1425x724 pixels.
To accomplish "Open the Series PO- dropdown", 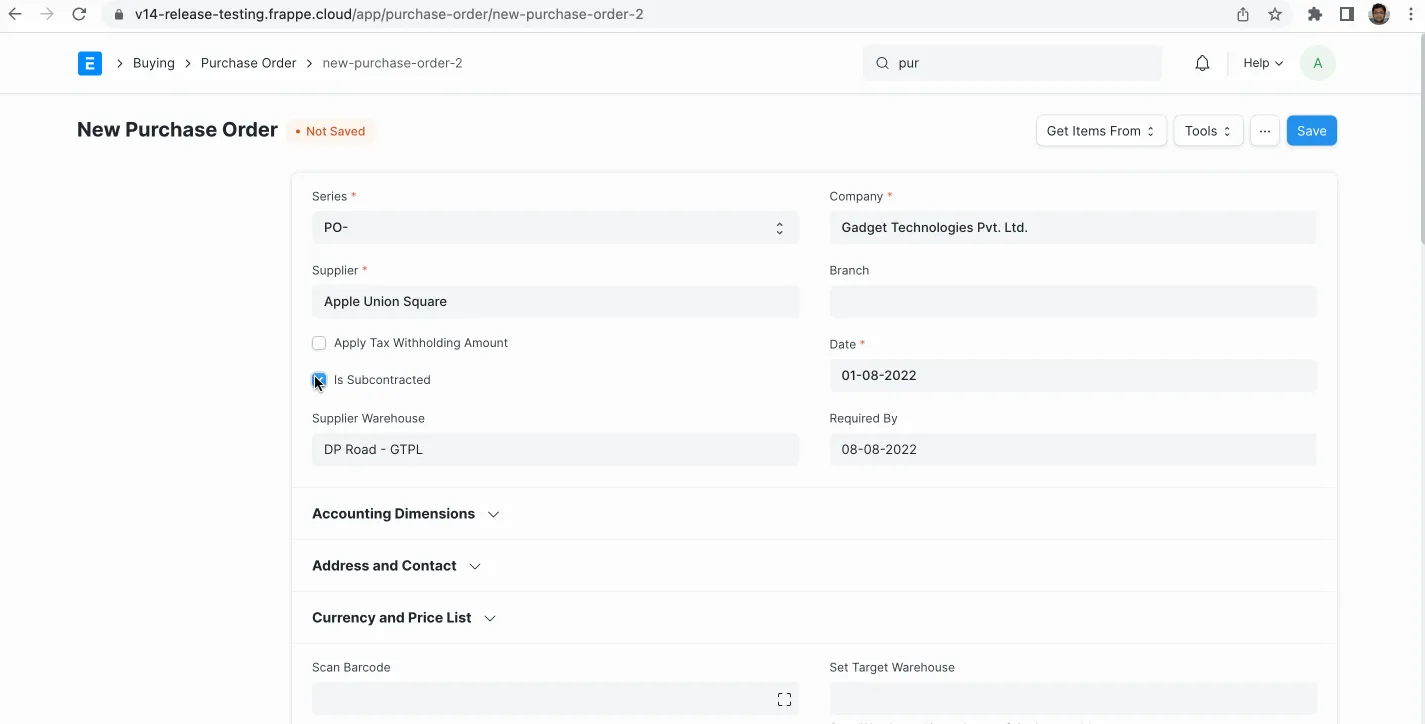I will [x=555, y=228].
